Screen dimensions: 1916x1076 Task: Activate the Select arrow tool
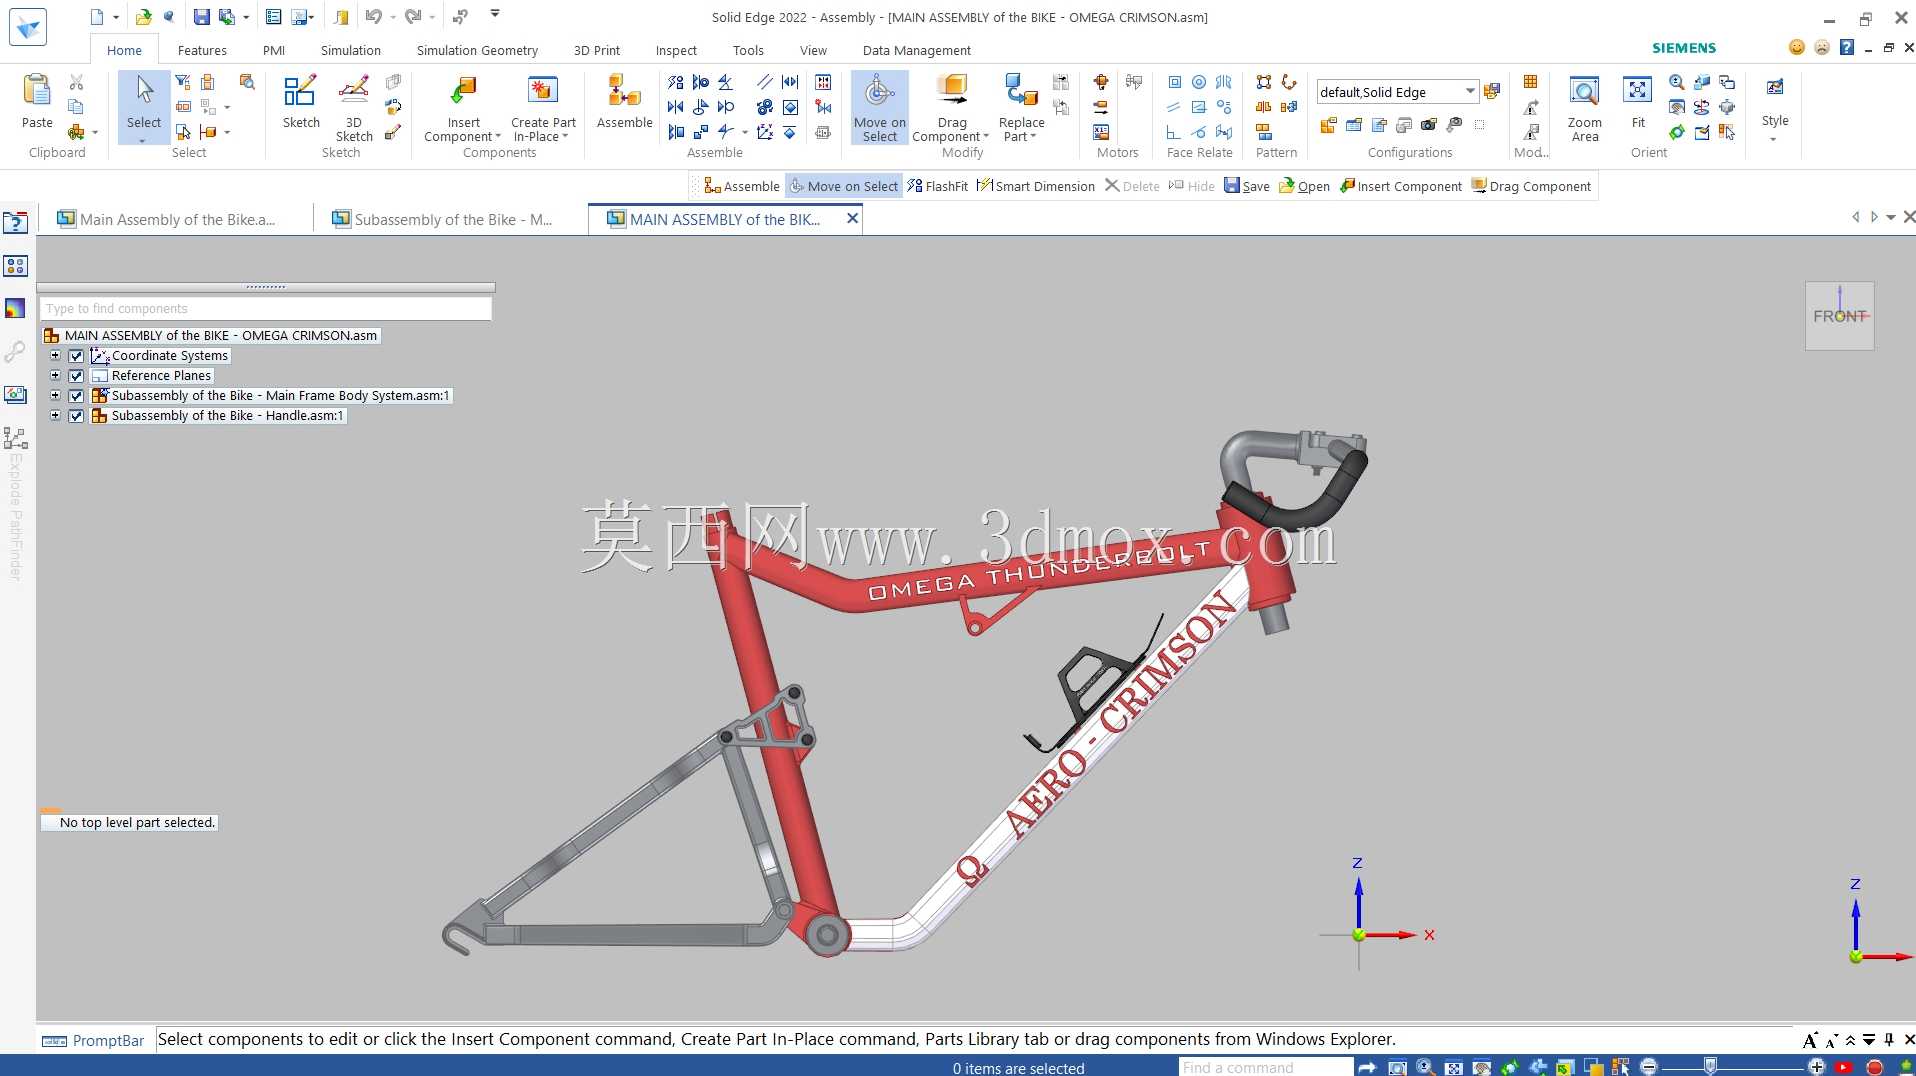[144, 107]
